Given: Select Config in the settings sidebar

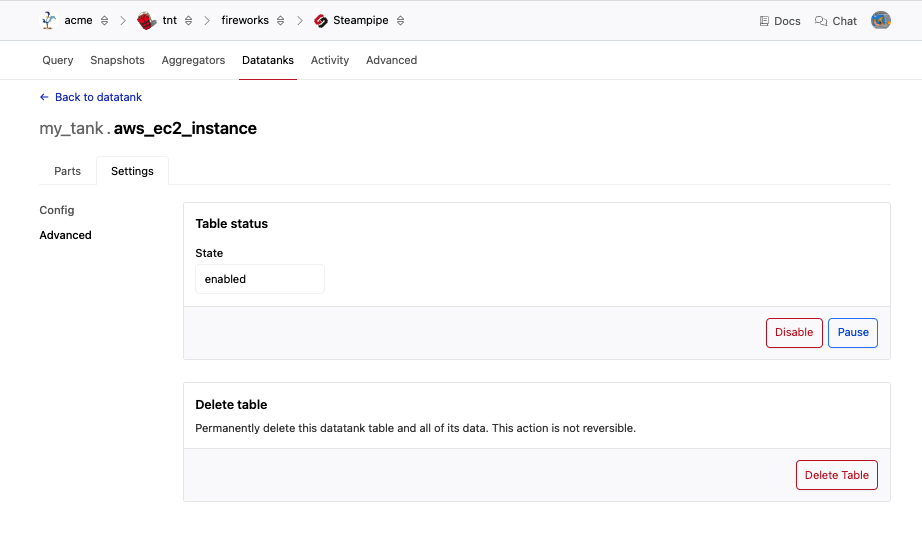Looking at the screenshot, I should 57,210.
